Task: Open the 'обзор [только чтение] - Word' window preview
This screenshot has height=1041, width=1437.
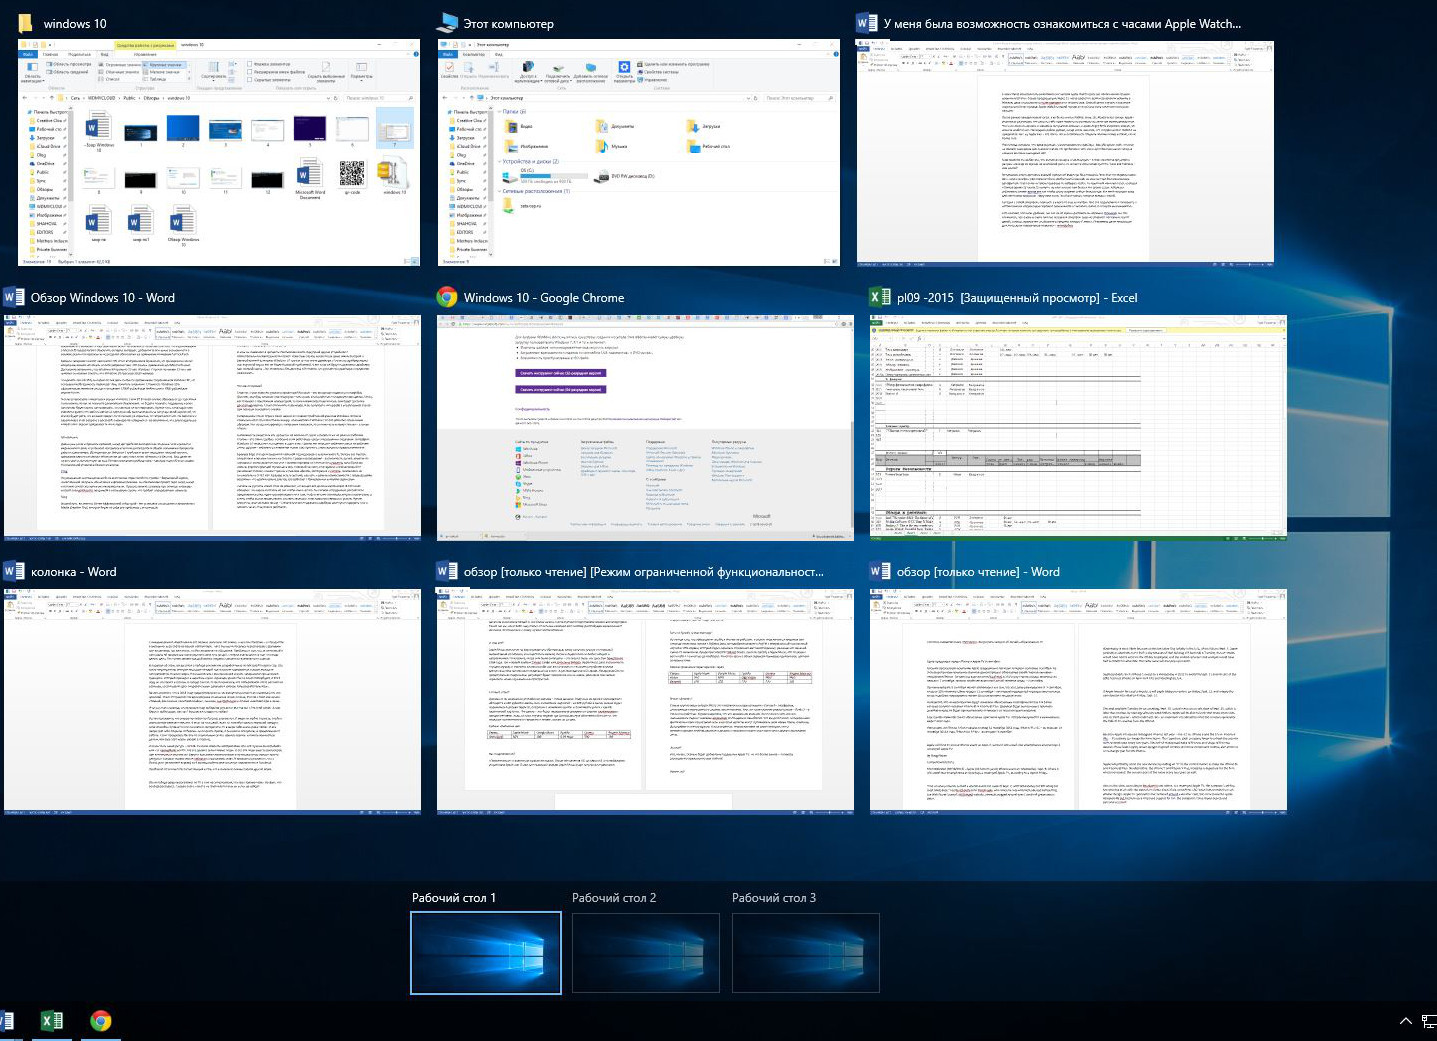Action: click(1078, 700)
